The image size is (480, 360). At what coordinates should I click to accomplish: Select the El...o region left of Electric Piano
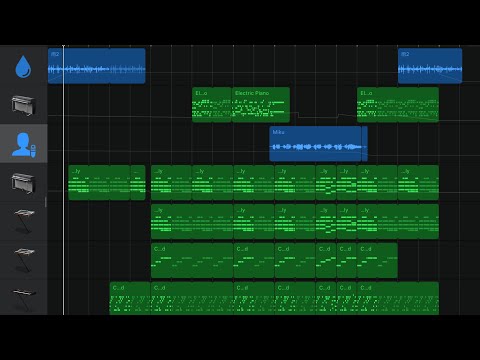(212, 105)
